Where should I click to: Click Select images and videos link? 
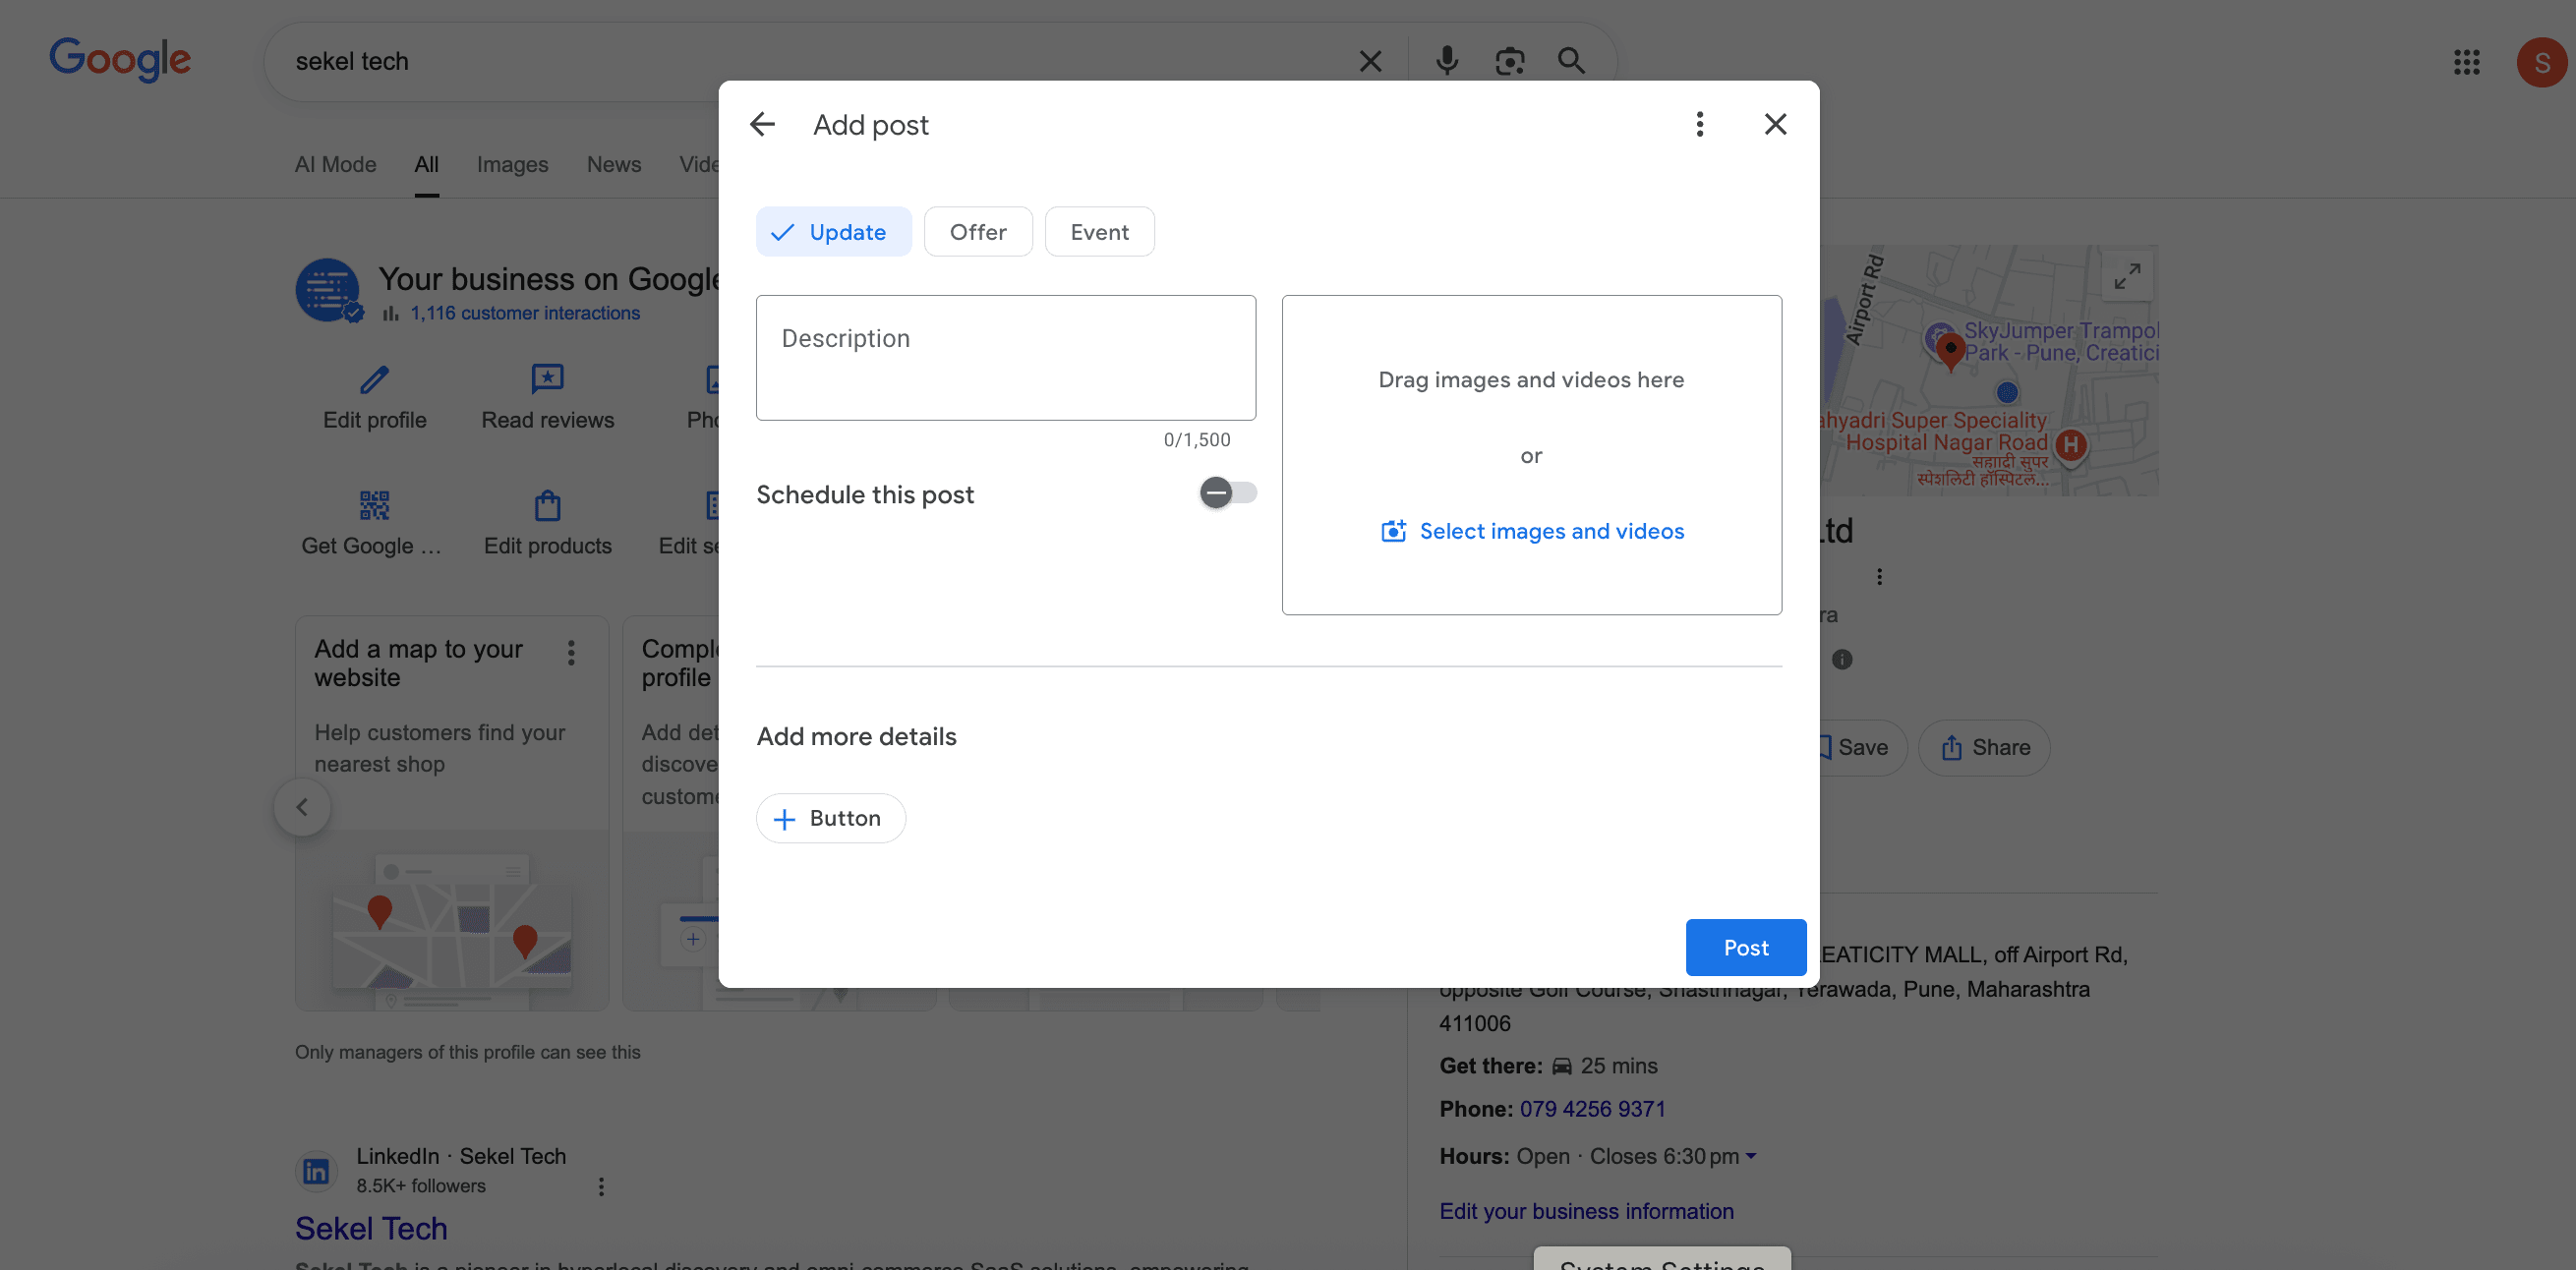coord(1551,531)
